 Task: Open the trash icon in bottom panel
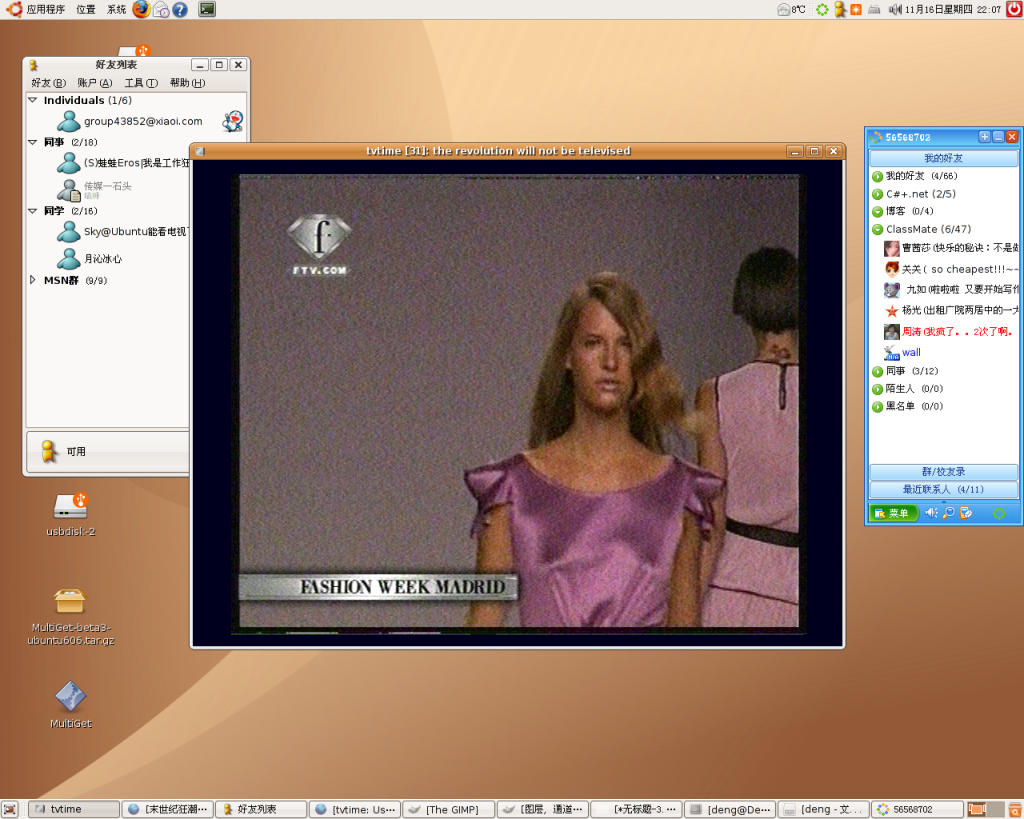(1014, 809)
